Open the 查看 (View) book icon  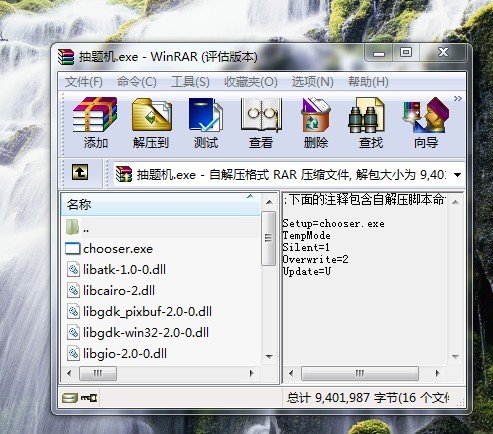(x=261, y=123)
